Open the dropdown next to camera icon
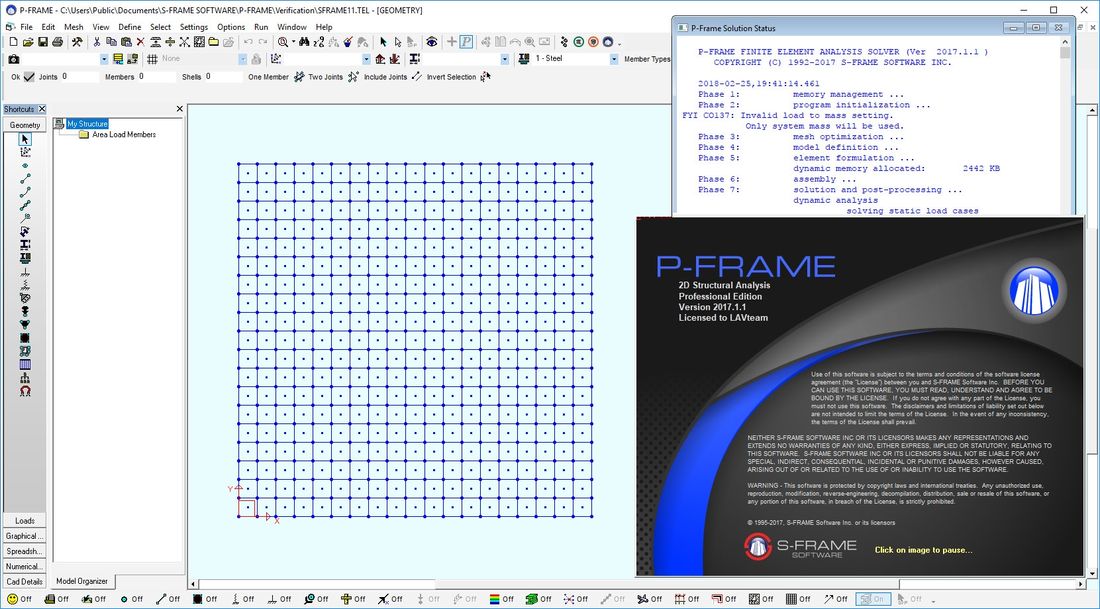The height and width of the screenshot is (609, 1100). coord(104,59)
